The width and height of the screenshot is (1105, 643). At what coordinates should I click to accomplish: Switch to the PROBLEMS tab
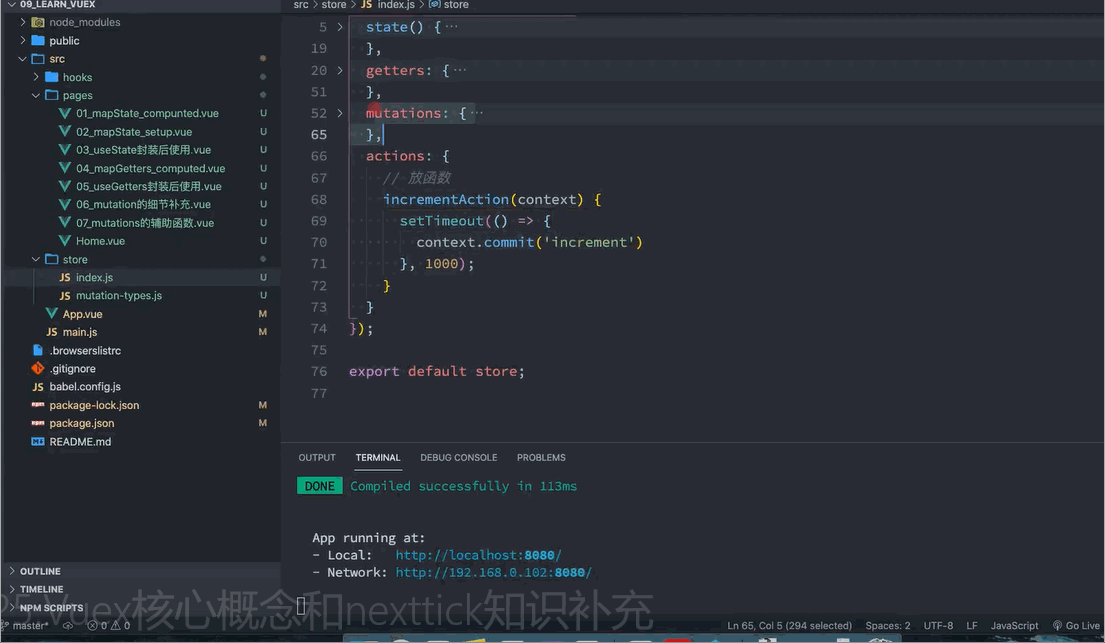[x=540, y=457]
